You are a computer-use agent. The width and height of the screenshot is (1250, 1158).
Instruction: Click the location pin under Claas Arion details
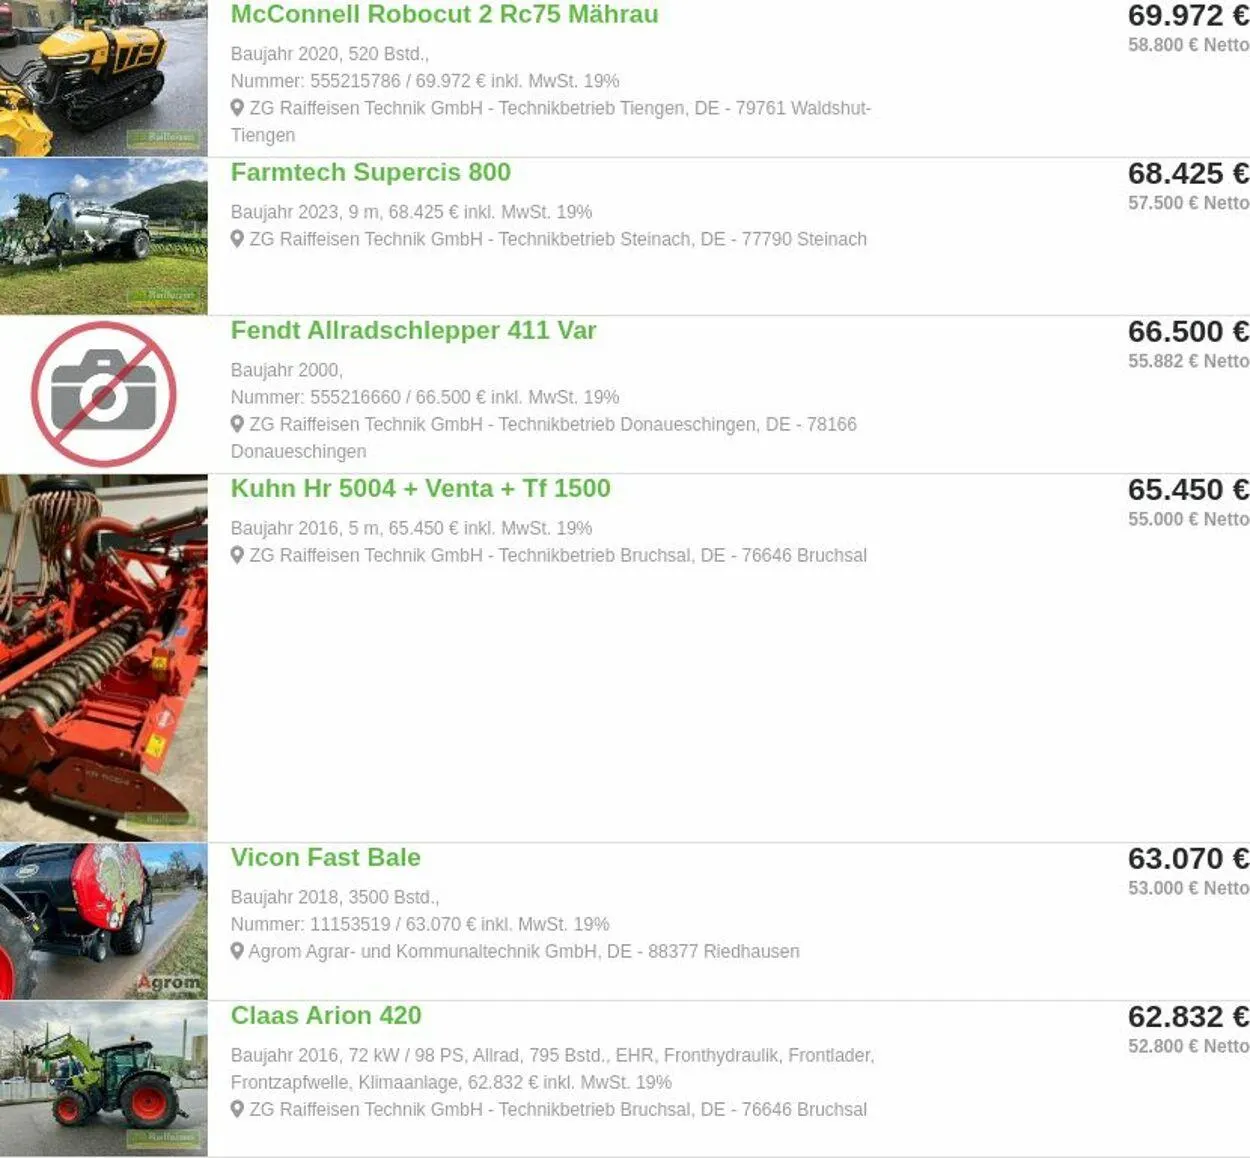coord(237,1108)
